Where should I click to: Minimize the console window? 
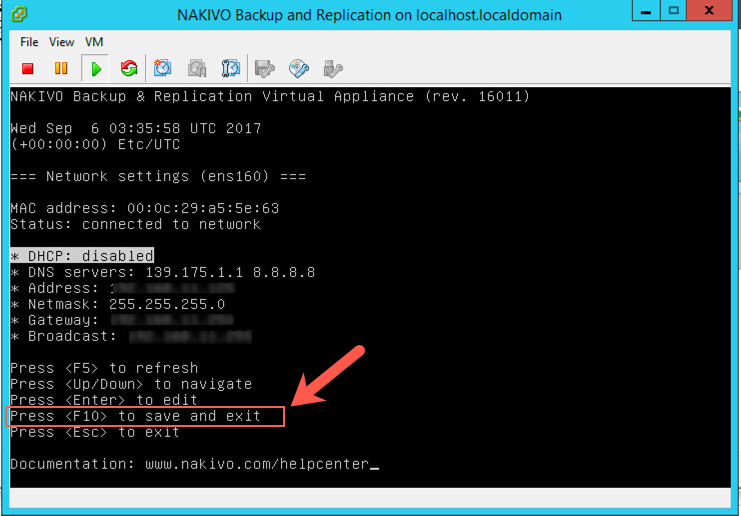646,10
